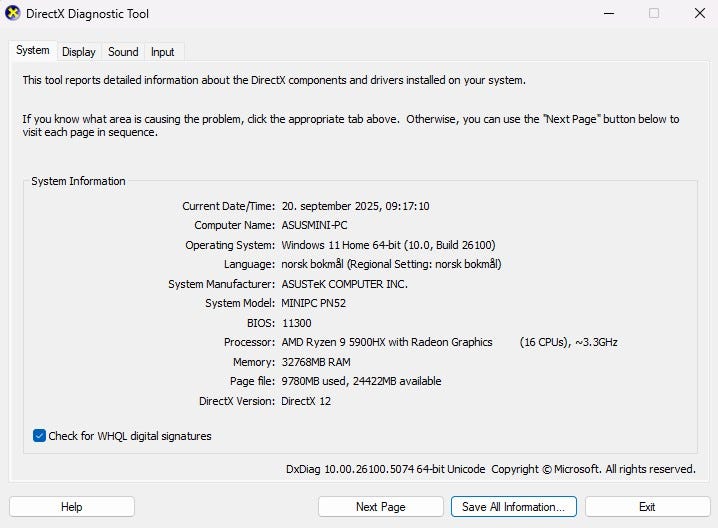
Task: Close the DirectX Diagnostic Tool window
Action: [x=700, y=13]
